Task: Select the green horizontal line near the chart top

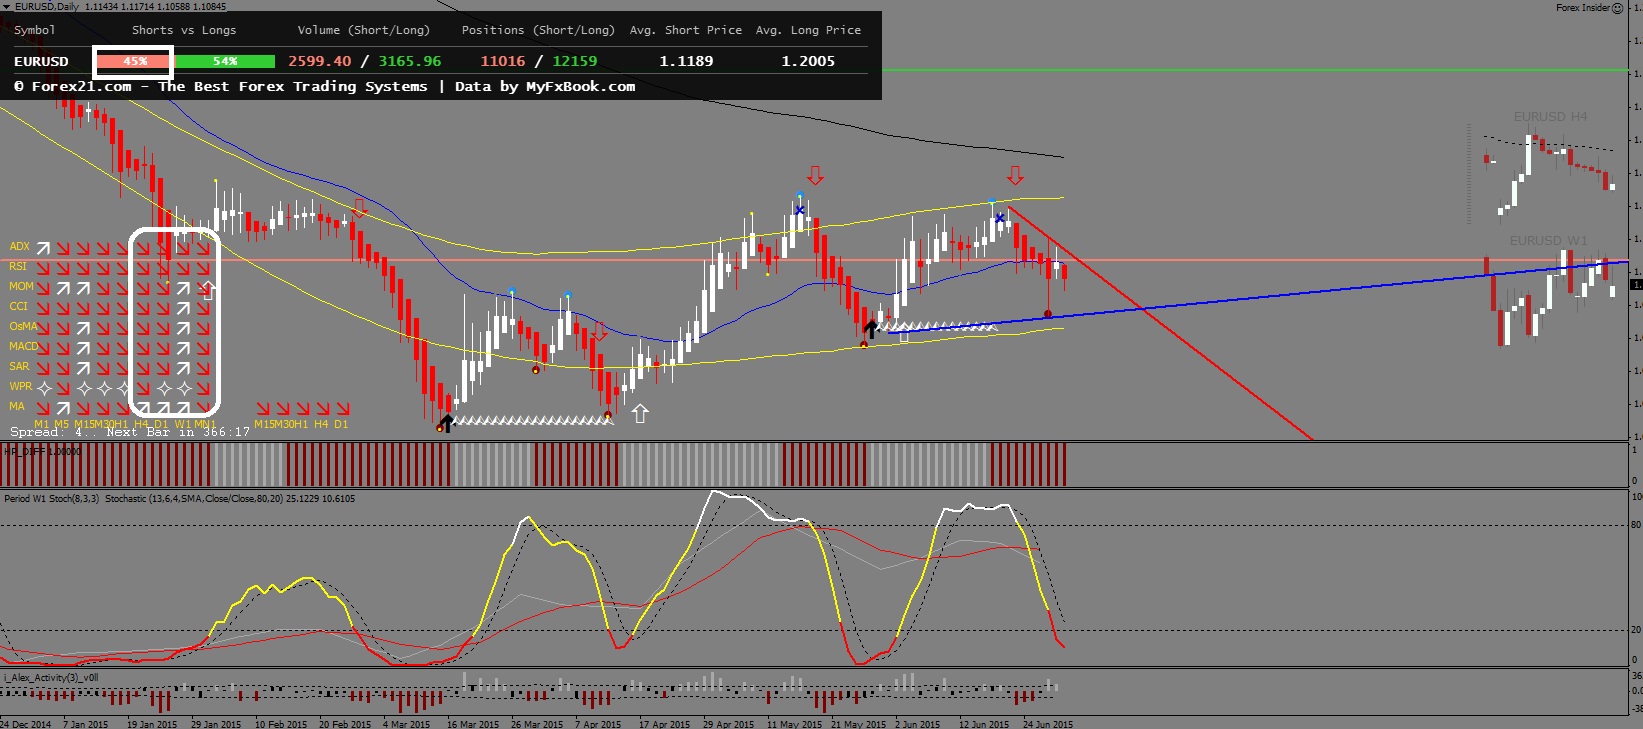Action: point(1255,71)
